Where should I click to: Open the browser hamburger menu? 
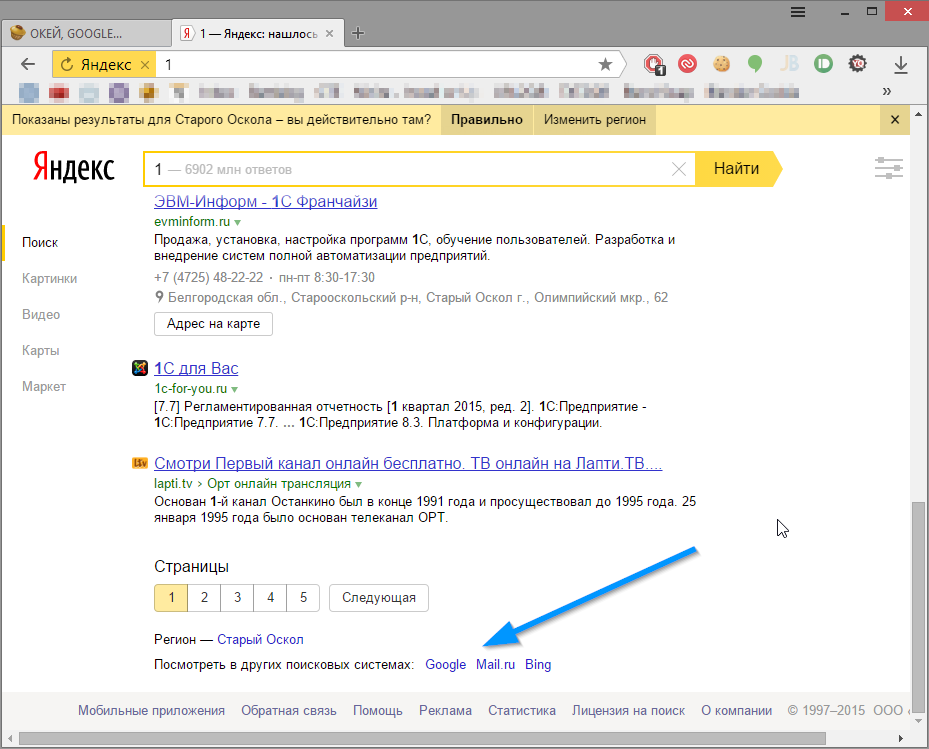tap(798, 12)
